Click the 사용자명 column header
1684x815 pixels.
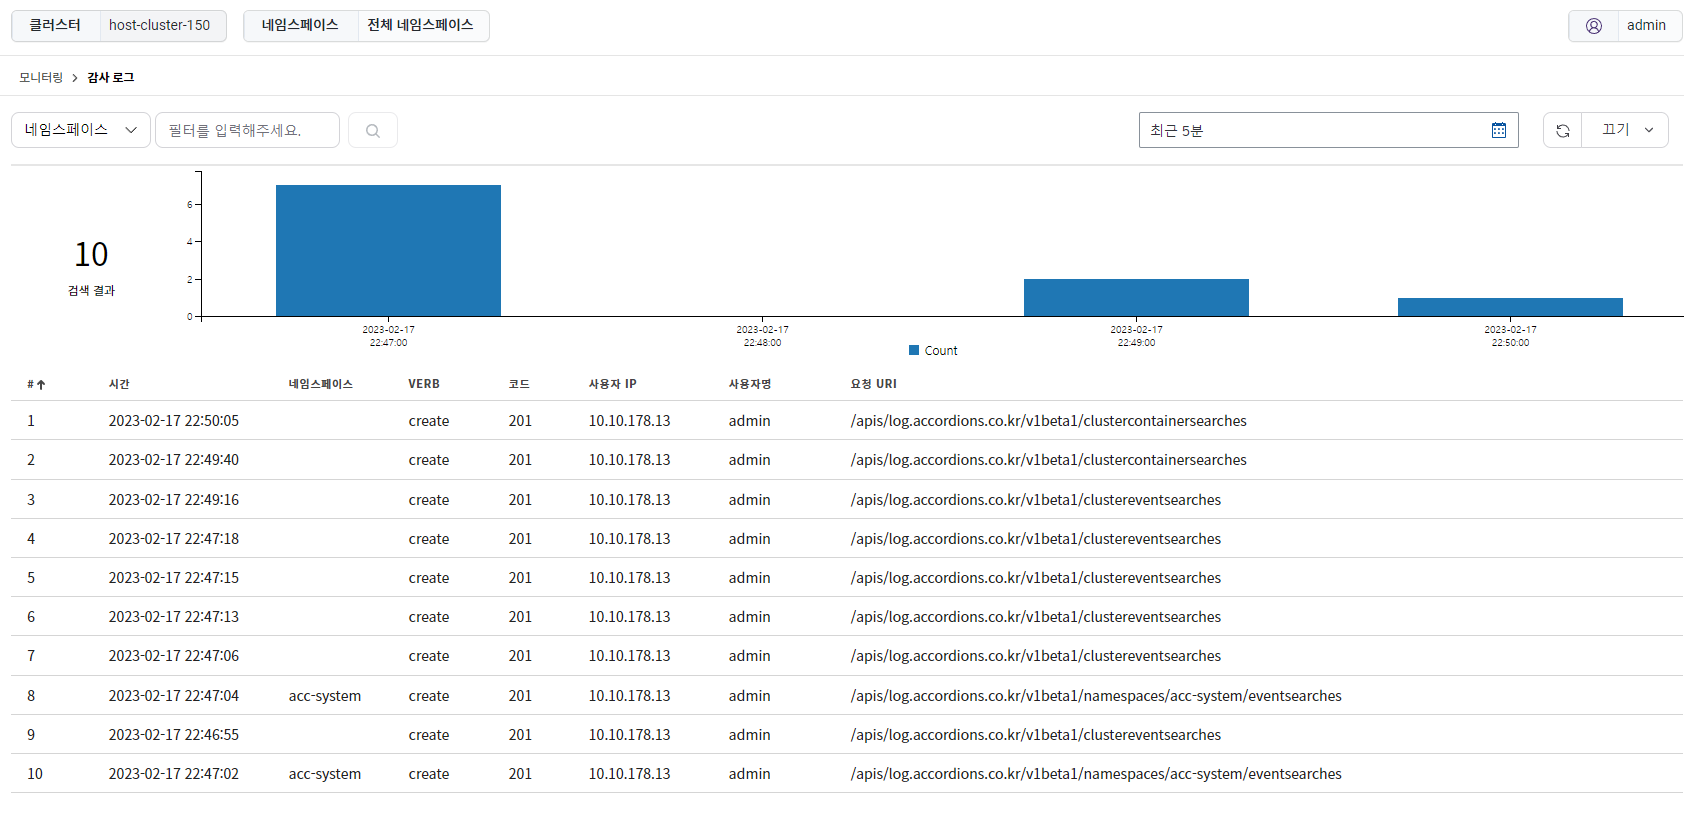750,384
